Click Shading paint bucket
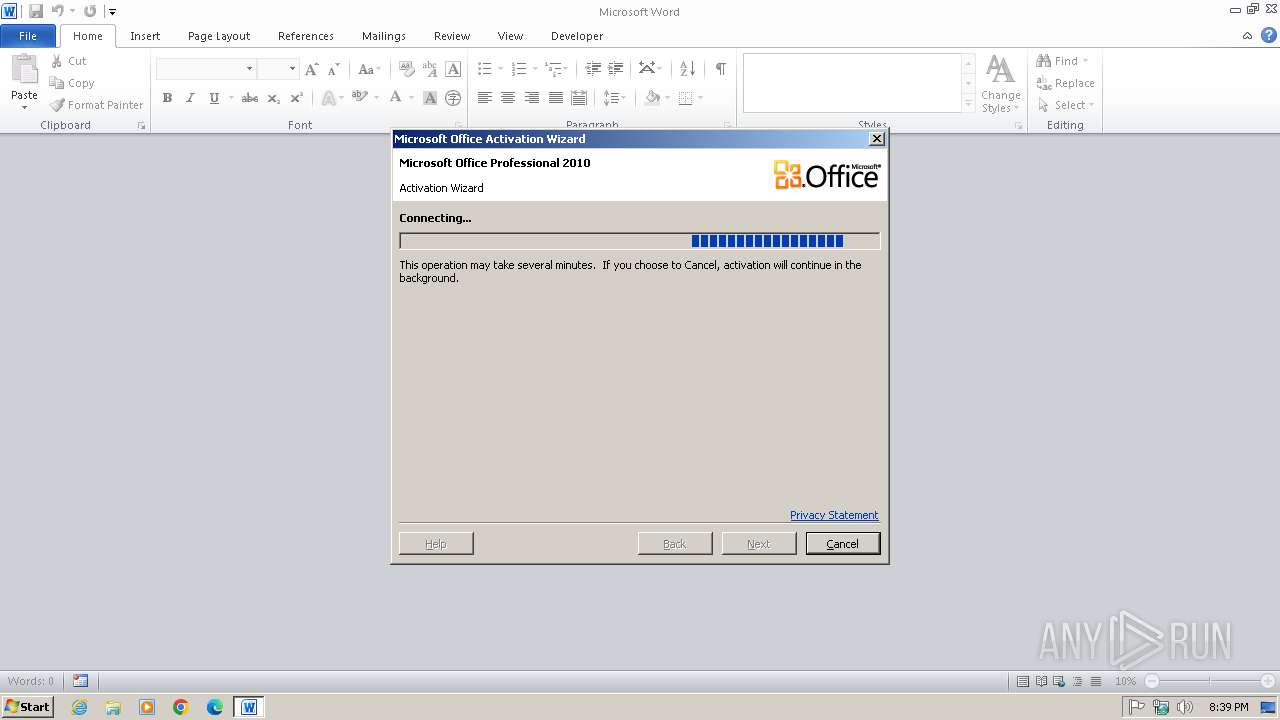Image resolution: width=1280 pixels, height=720 pixels. coord(652,98)
